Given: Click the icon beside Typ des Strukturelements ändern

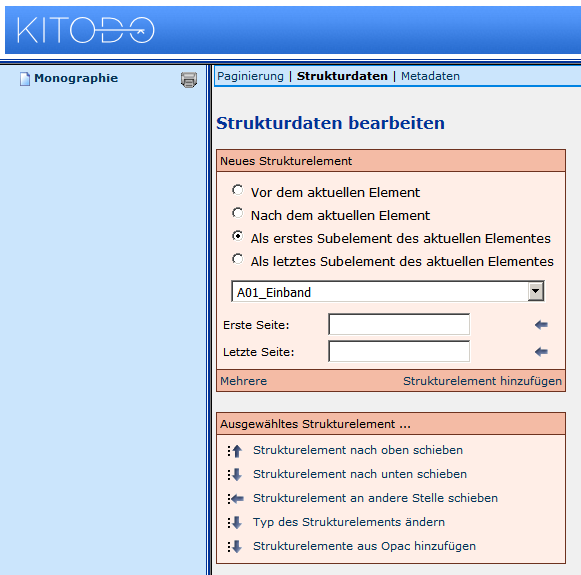Looking at the screenshot, I should 235,522.
